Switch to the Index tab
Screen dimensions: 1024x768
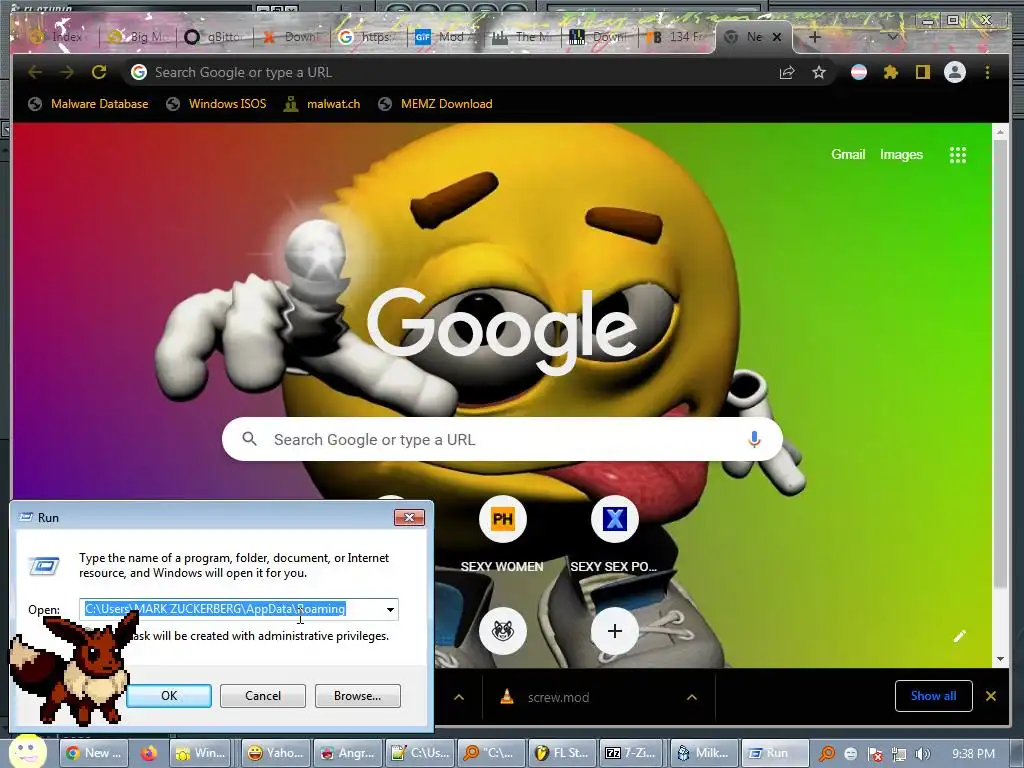tap(59, 37)
